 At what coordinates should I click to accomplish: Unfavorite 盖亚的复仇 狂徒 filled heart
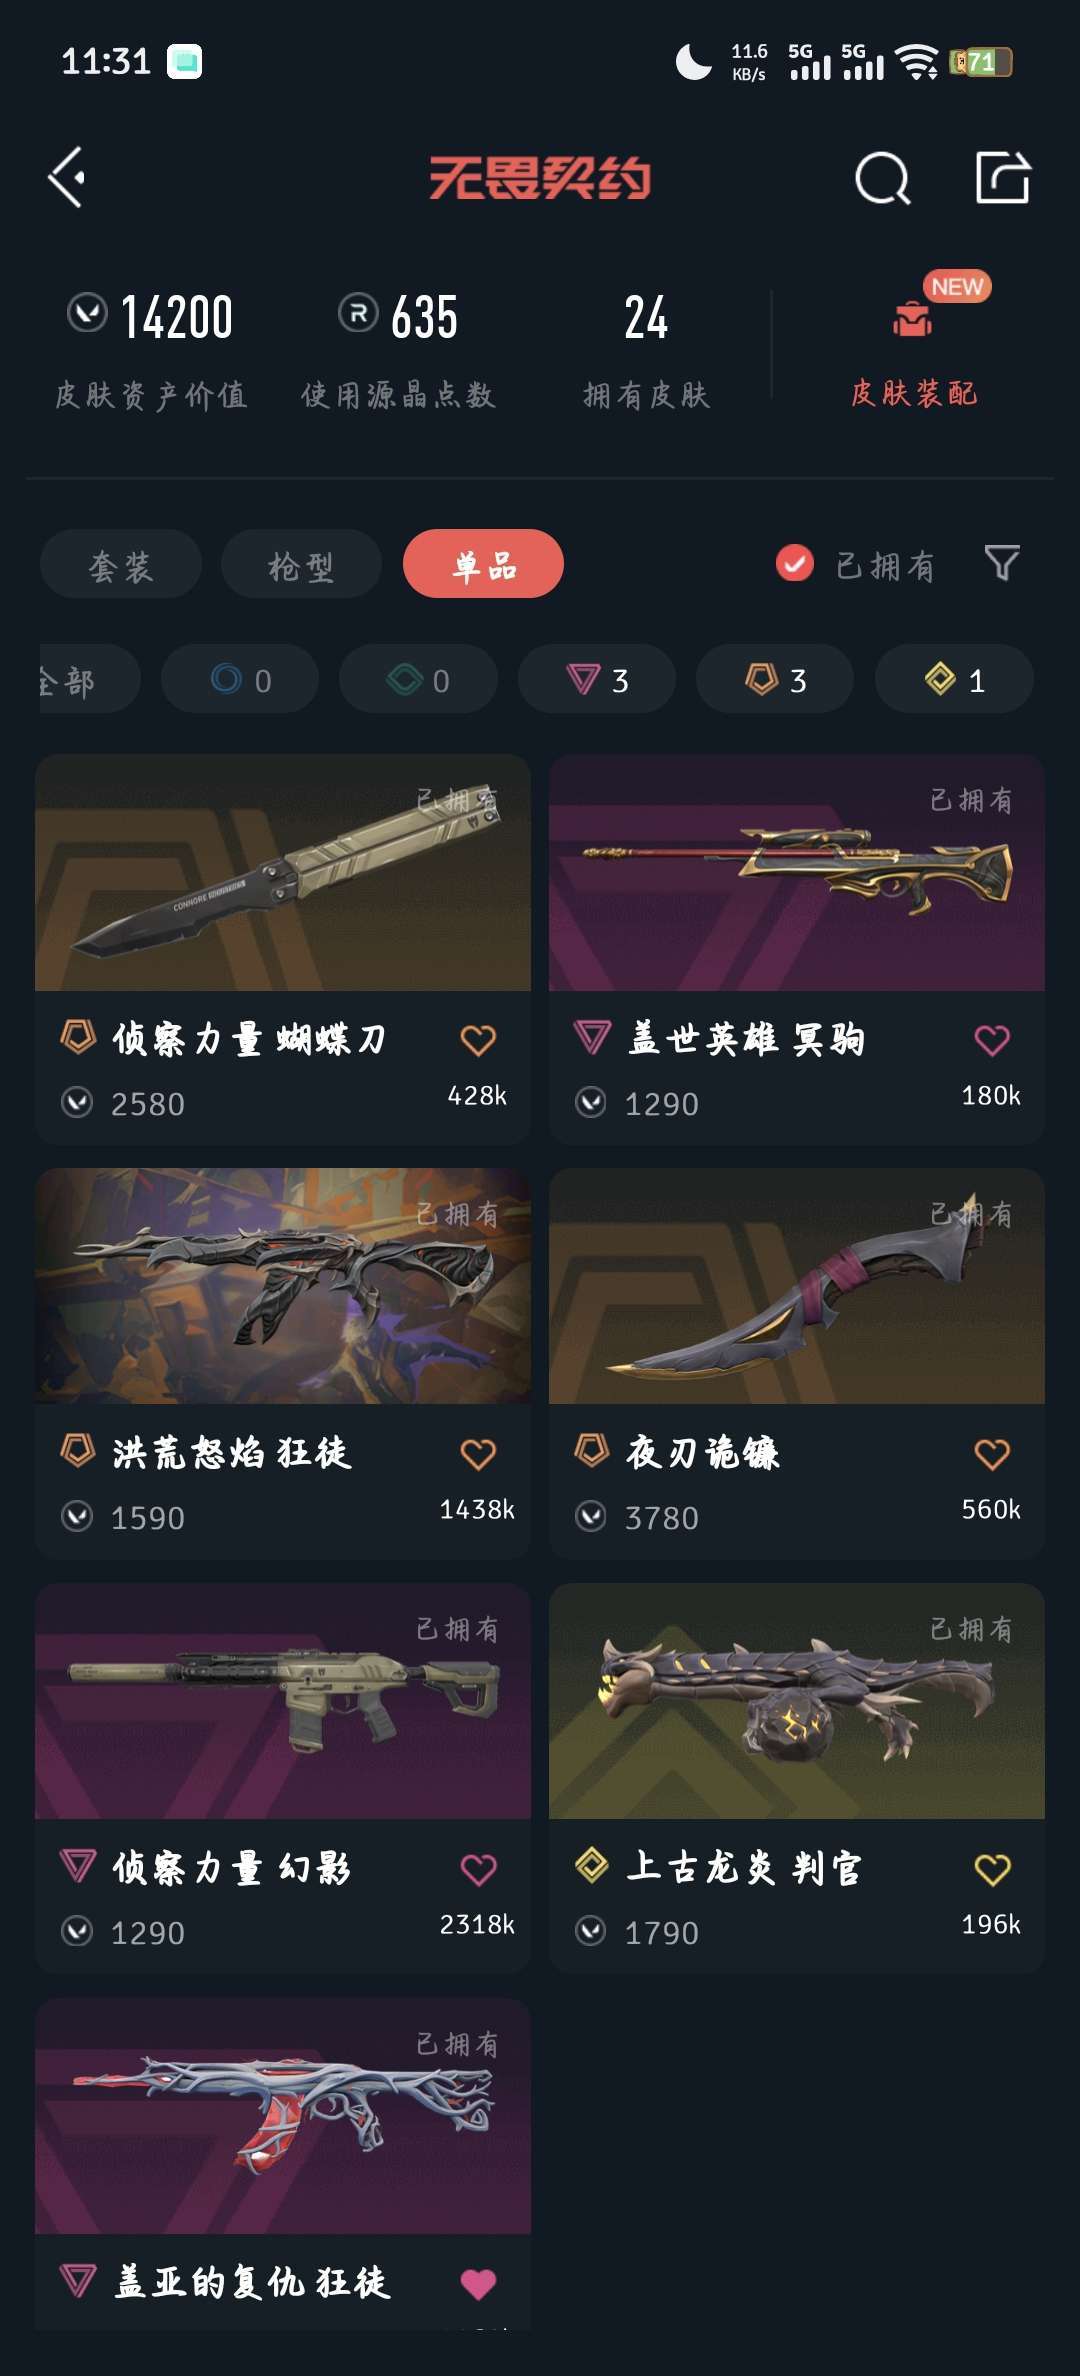pyautogui.click(x=478, y=2283)
